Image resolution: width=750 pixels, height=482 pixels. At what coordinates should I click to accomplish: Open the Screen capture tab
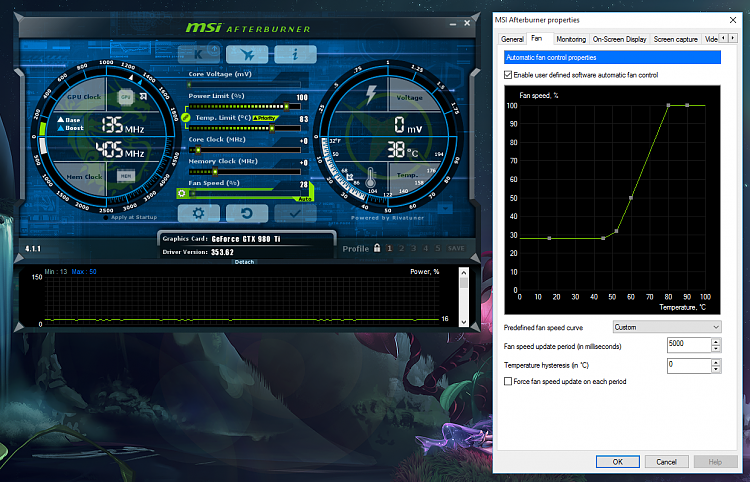coord(675,39)
